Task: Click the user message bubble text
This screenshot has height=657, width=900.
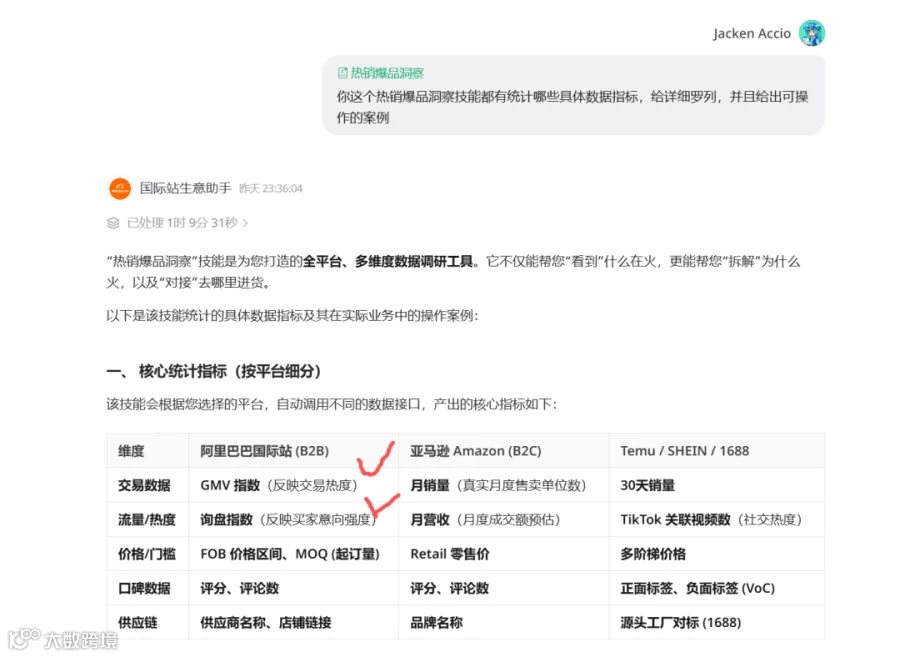Action: (x=572, y=107)
